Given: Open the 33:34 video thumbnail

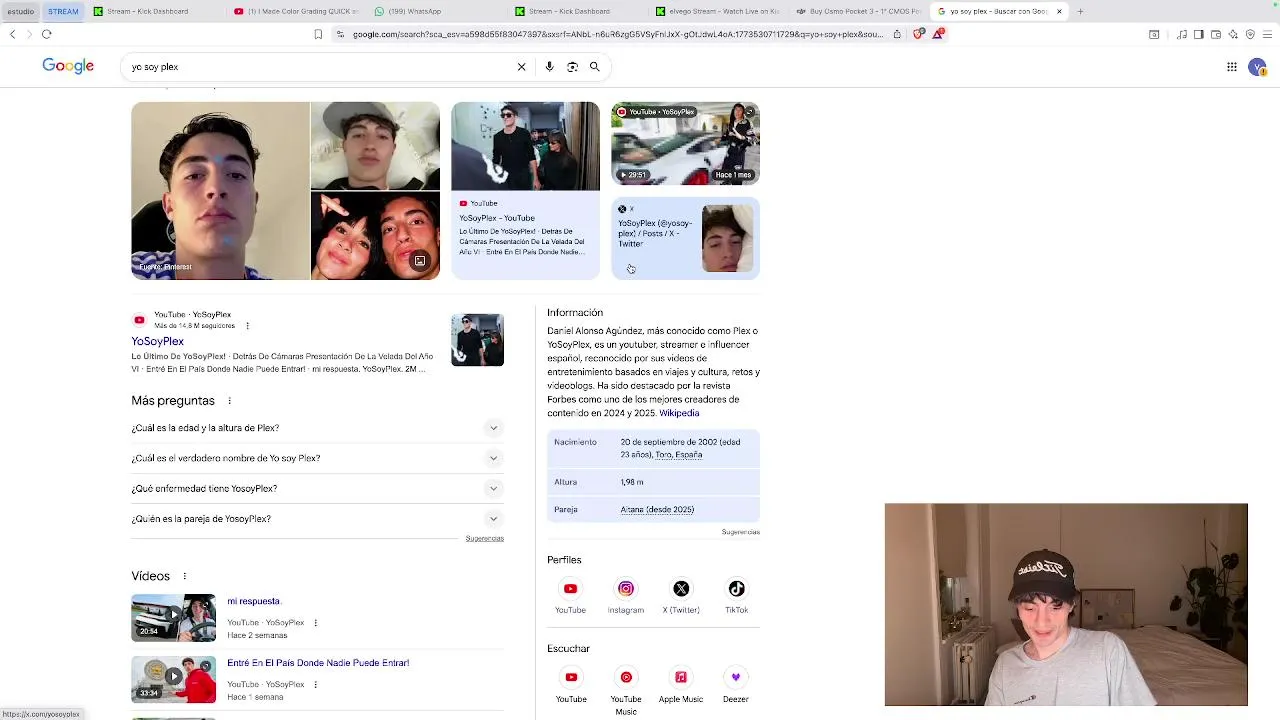Looking at the screenshot, I should (x=173, y=680).
